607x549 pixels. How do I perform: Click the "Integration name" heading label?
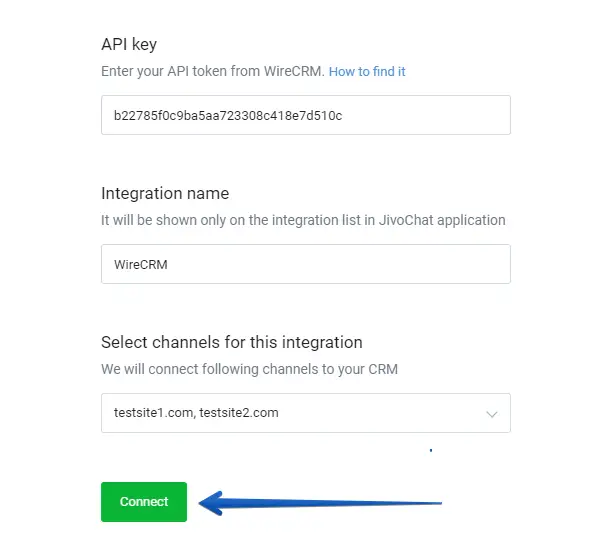pyautogui.click(x=165, y=193)
